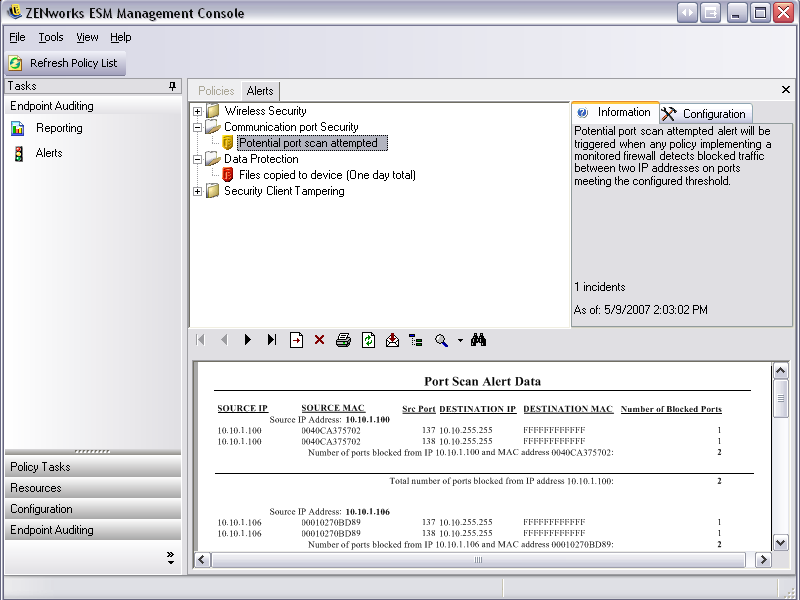
Task: Click Number of Blocked Ports header
Action: point(671,409)
